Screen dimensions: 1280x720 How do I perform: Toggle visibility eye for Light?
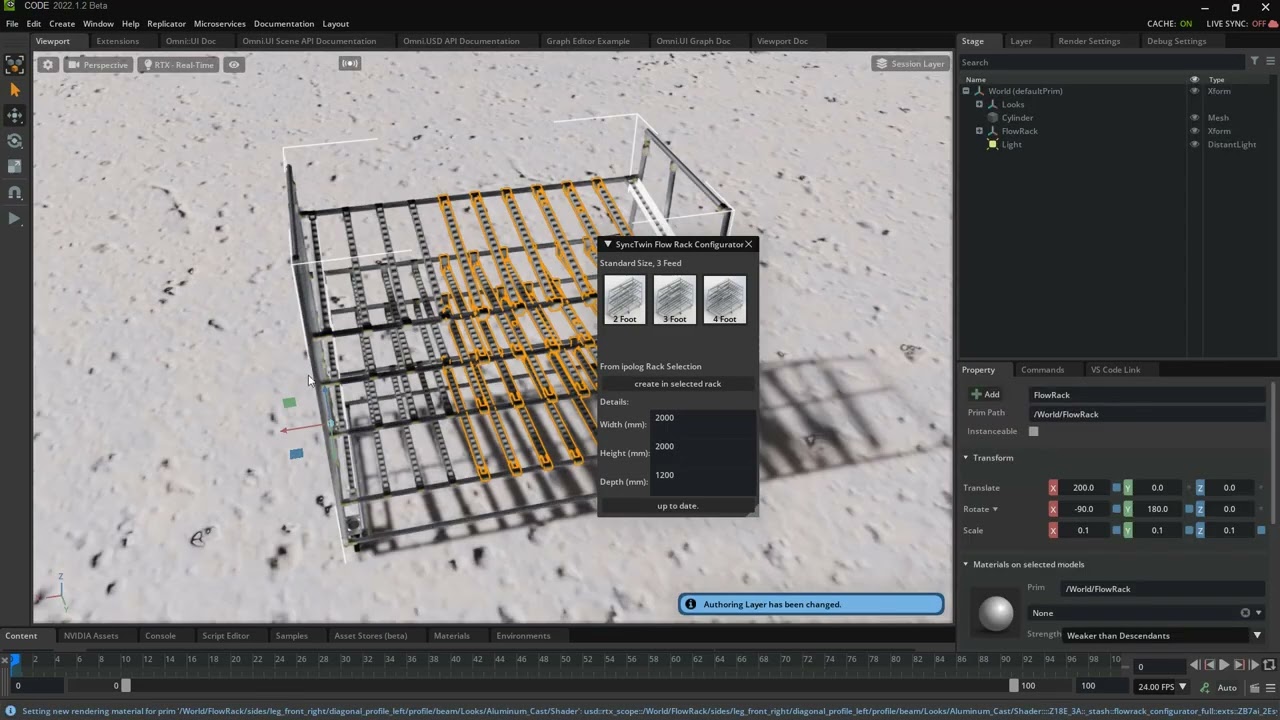coord(1194,145)
